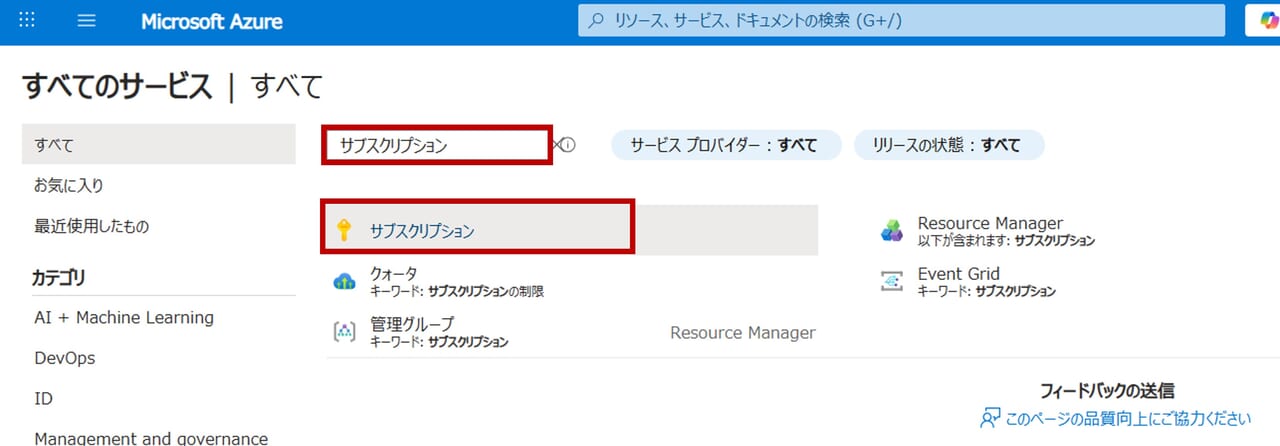Click the info icon beside filter box
This screenshot has width=1280, height=446.
click(569, 145)
